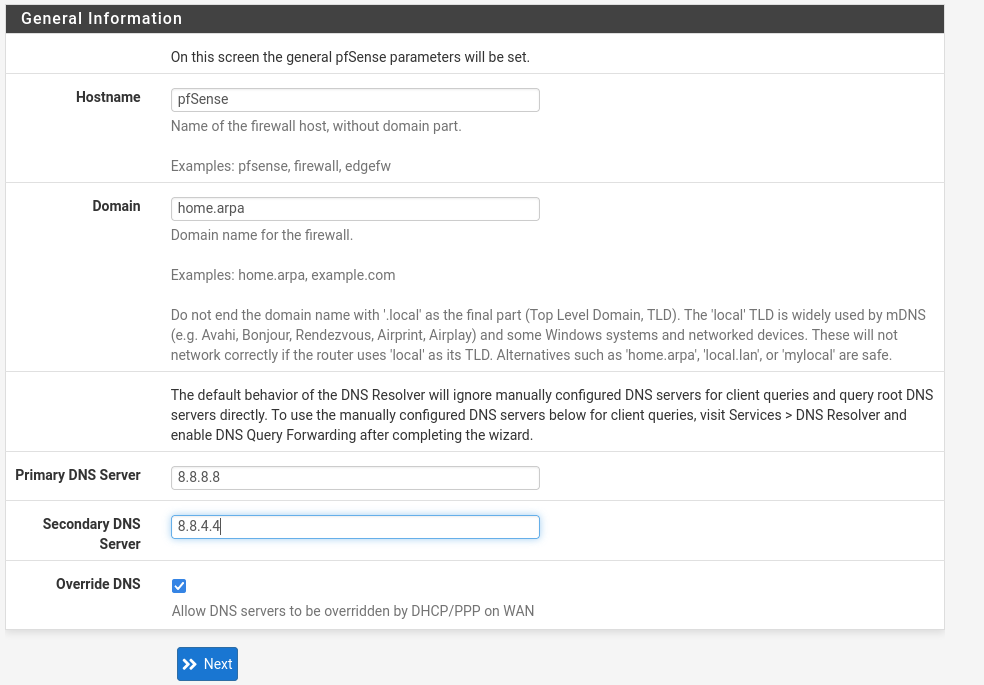Click the Secondary DNS Server input box
Viewport: 984px width, 685px height.
tap(355, 527)
